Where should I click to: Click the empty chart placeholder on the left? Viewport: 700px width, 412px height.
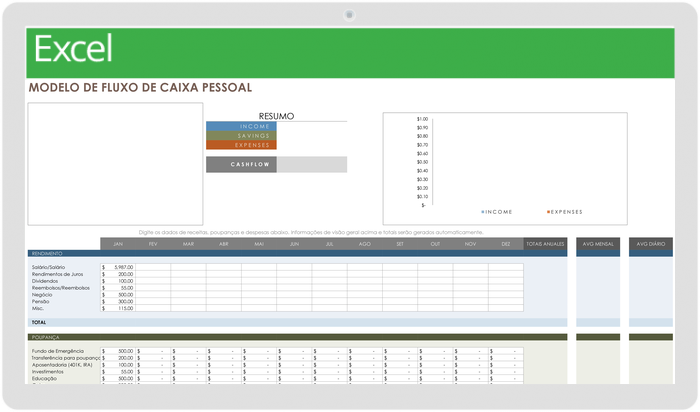pyautogui.click(x=115, y=164)
